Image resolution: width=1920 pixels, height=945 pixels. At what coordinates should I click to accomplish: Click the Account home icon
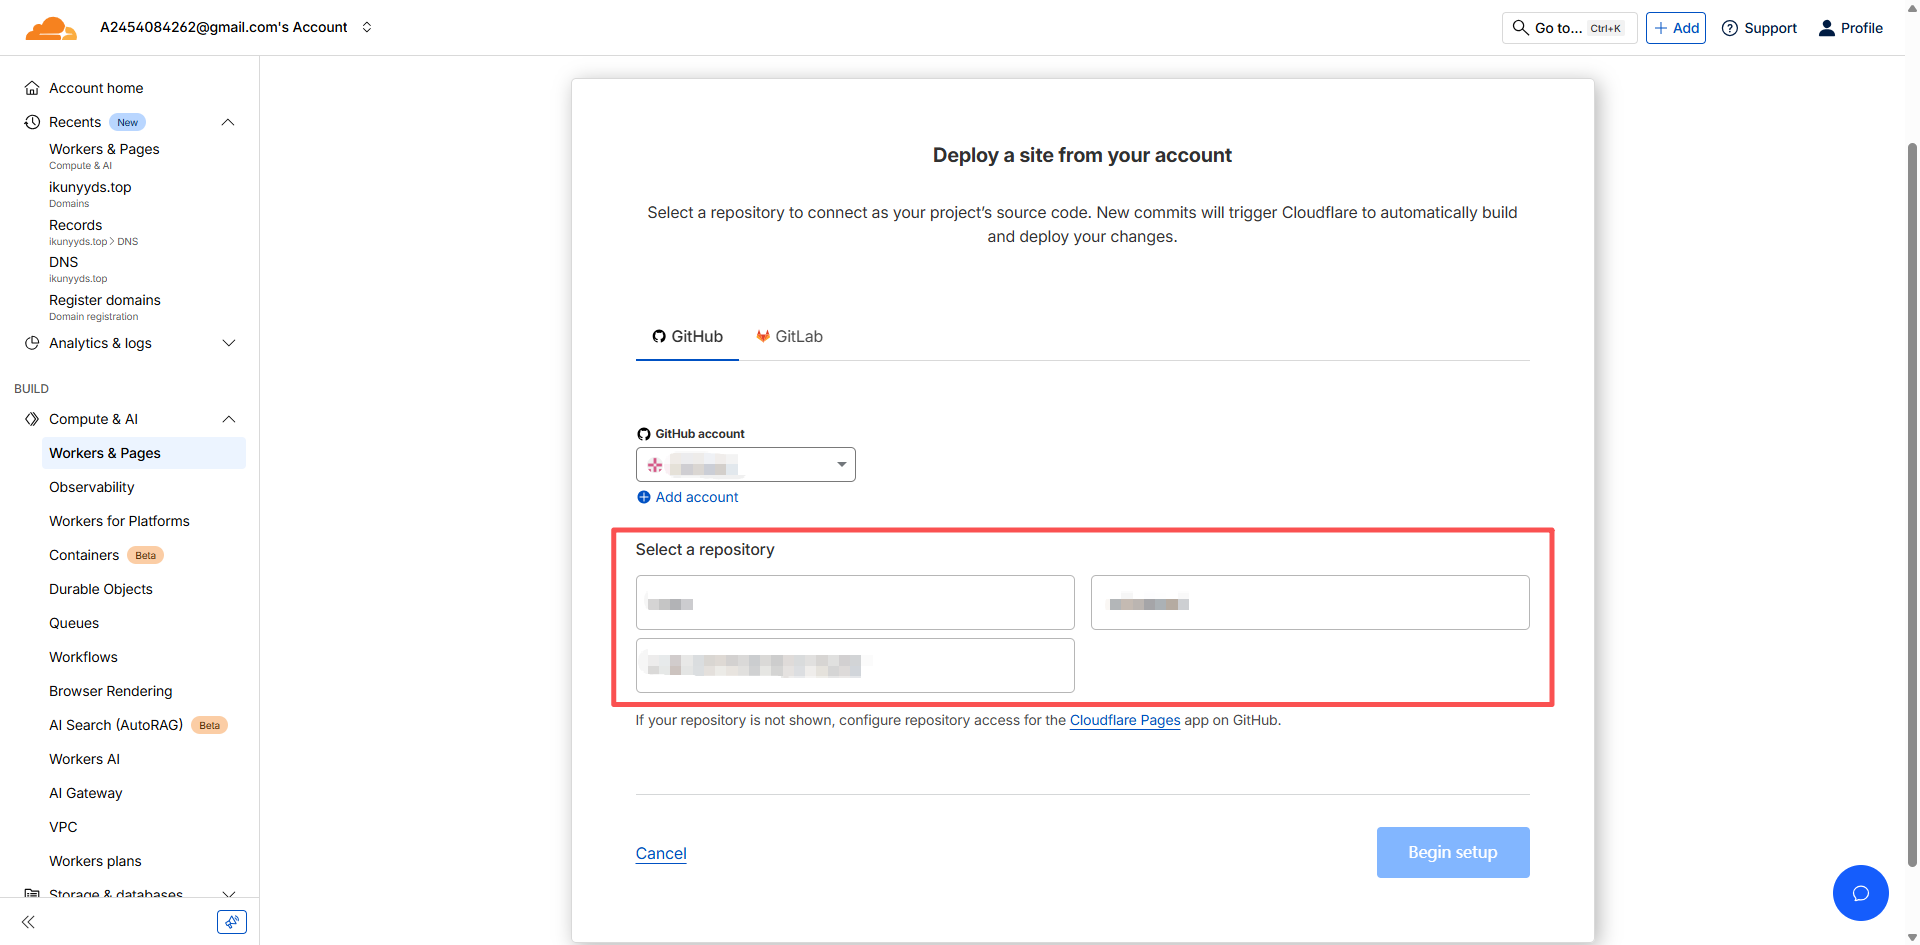[x=32, y=88]
